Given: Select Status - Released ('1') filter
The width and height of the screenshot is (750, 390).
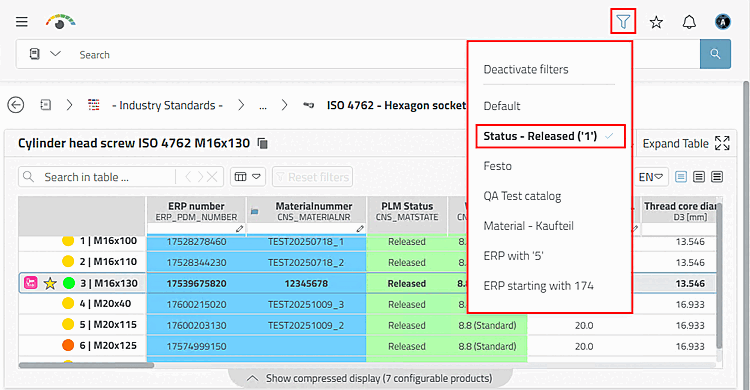Looking at the screenshot, I should click(x=551, y=136).
